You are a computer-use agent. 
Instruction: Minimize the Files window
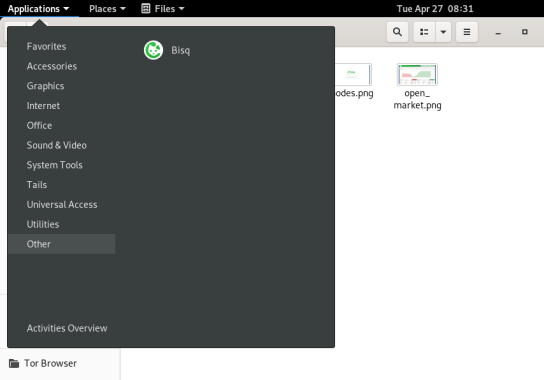(x=498, y=32)
